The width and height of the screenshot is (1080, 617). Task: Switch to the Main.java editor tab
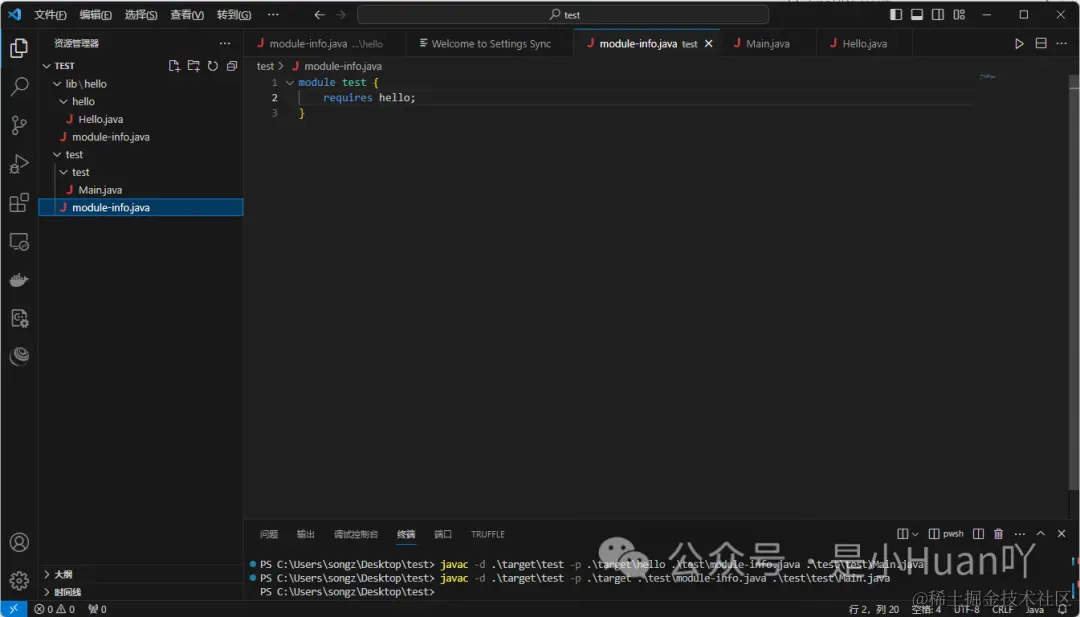(767, 43)
